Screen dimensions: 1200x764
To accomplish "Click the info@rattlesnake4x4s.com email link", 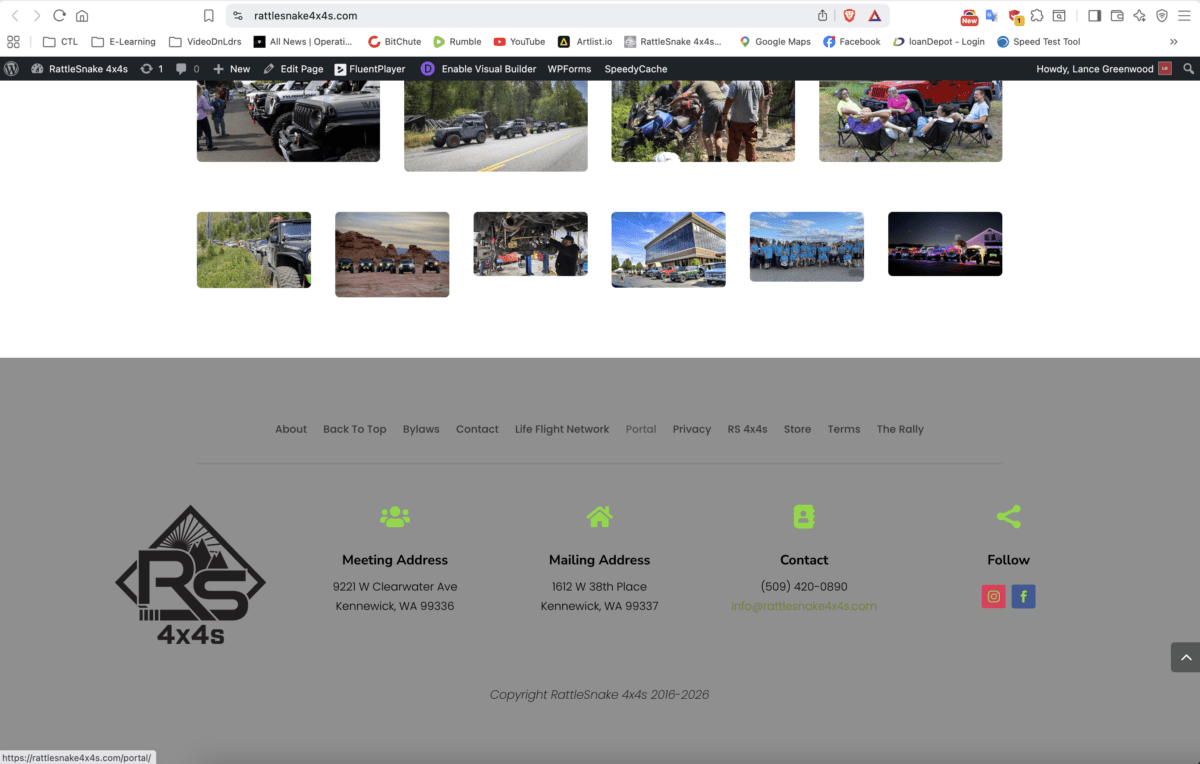I will (804, 606).
